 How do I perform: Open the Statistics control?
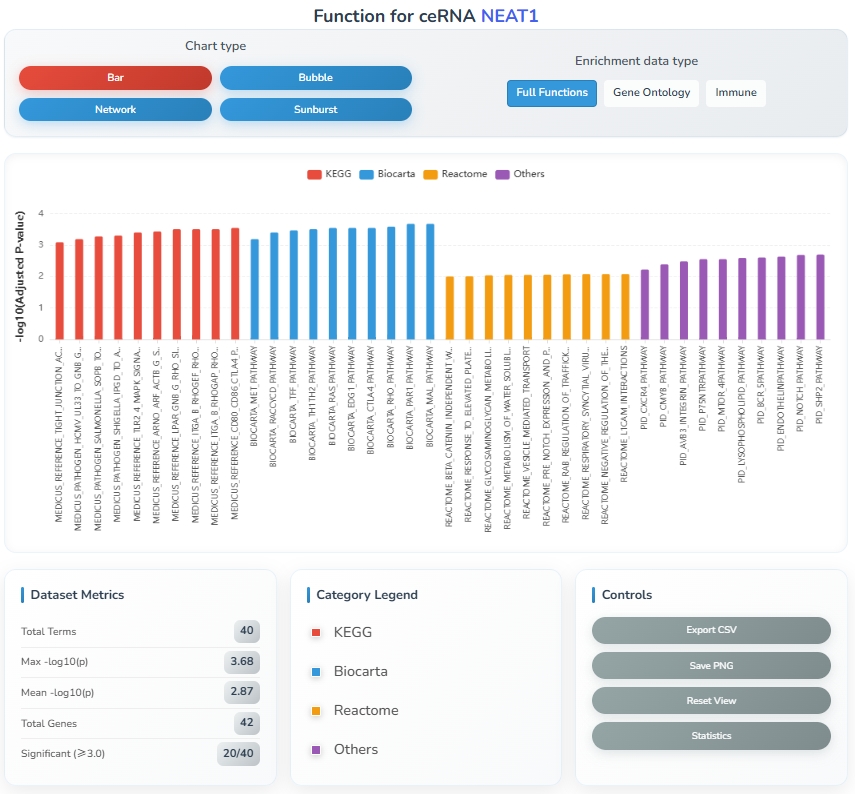tap(711, 736)
